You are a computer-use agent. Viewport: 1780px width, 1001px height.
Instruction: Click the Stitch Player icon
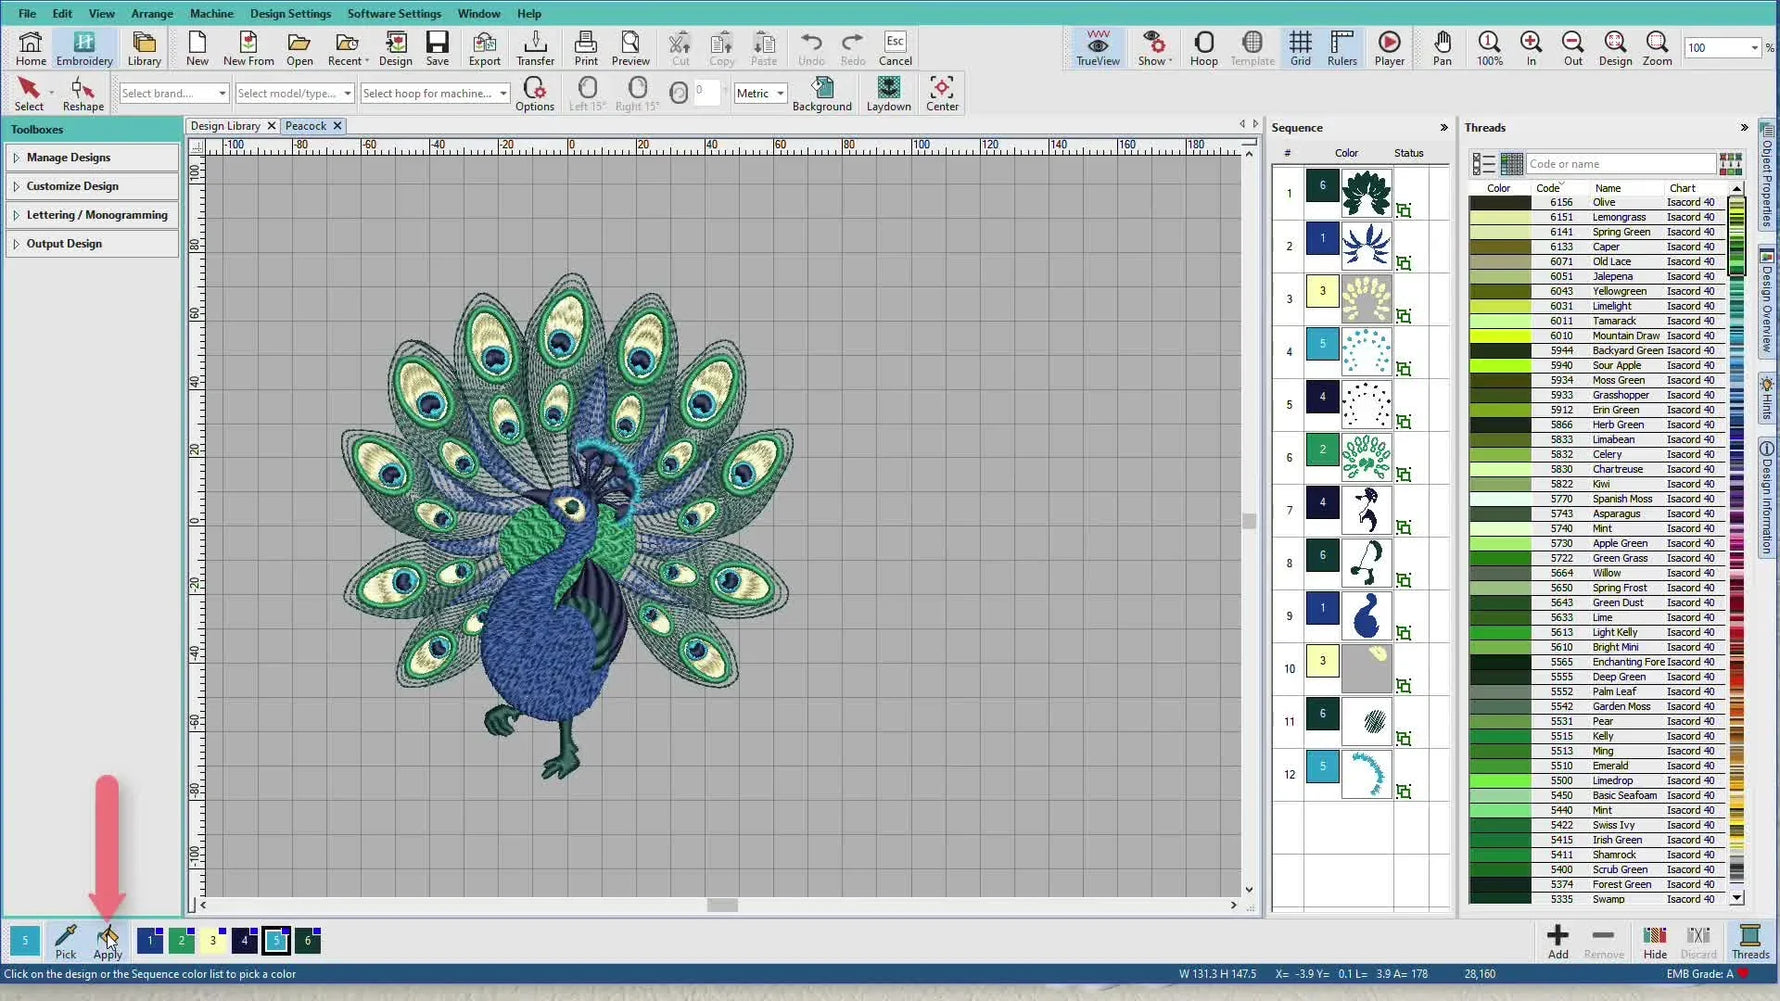click(1389, 47)
